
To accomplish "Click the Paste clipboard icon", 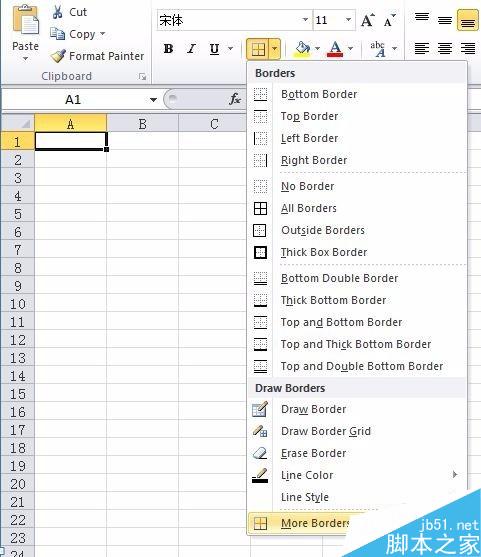I will (x=26, y=21).
